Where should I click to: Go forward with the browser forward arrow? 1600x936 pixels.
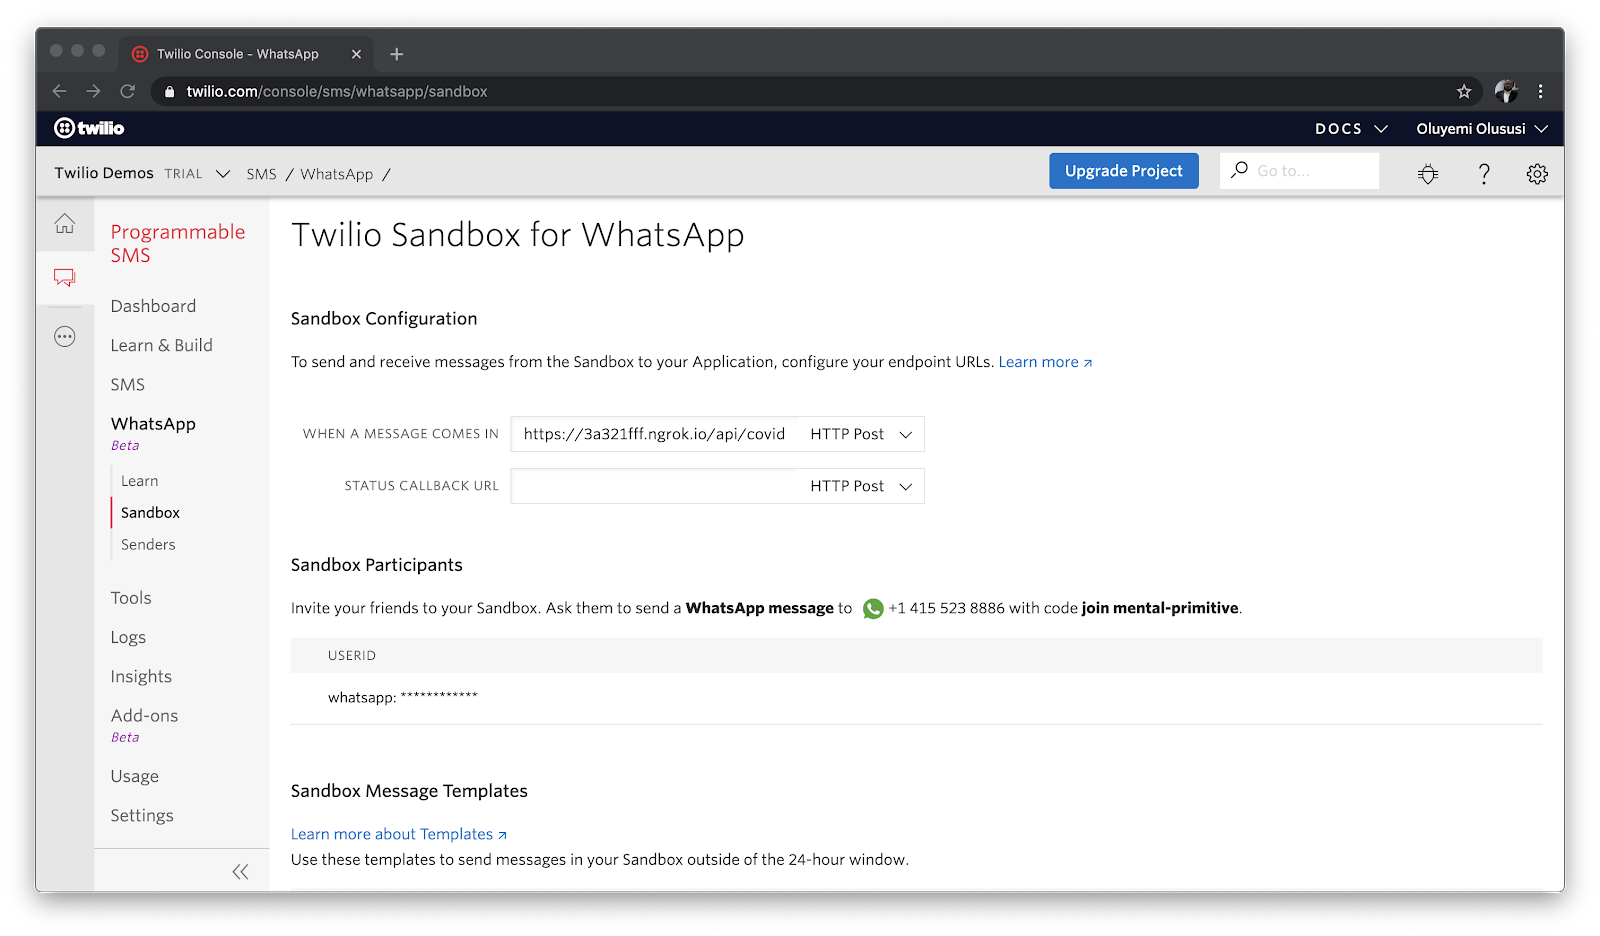coord(93,91)
